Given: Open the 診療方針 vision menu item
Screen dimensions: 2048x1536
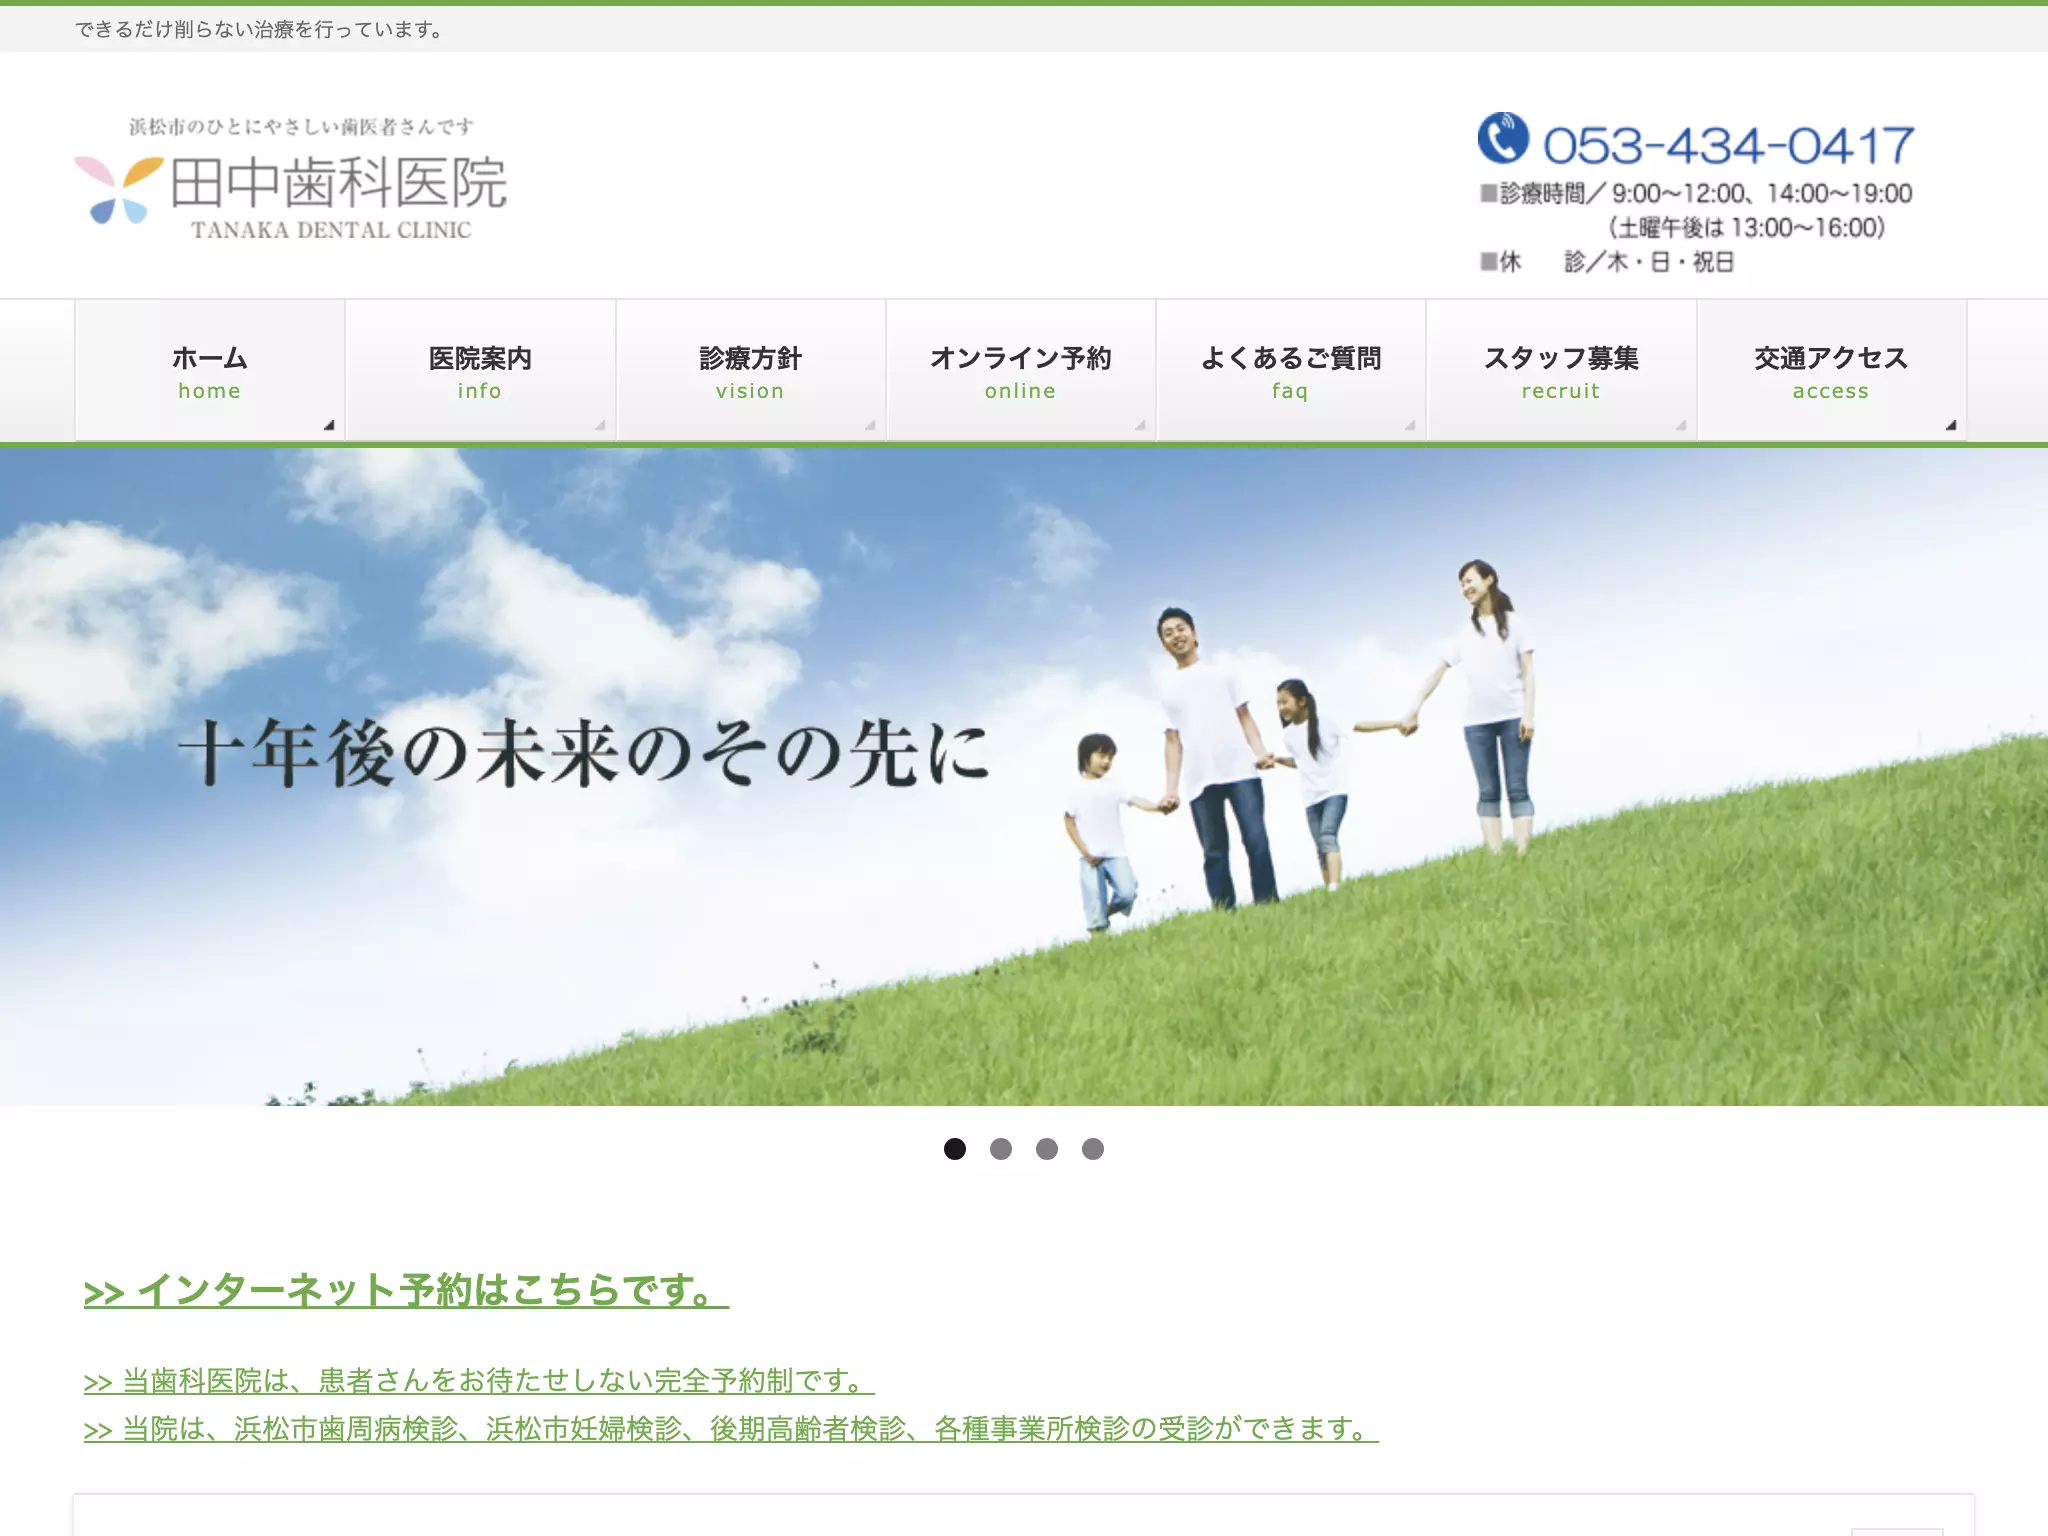Looking at the screenshot, I should [x=750, y=371].
